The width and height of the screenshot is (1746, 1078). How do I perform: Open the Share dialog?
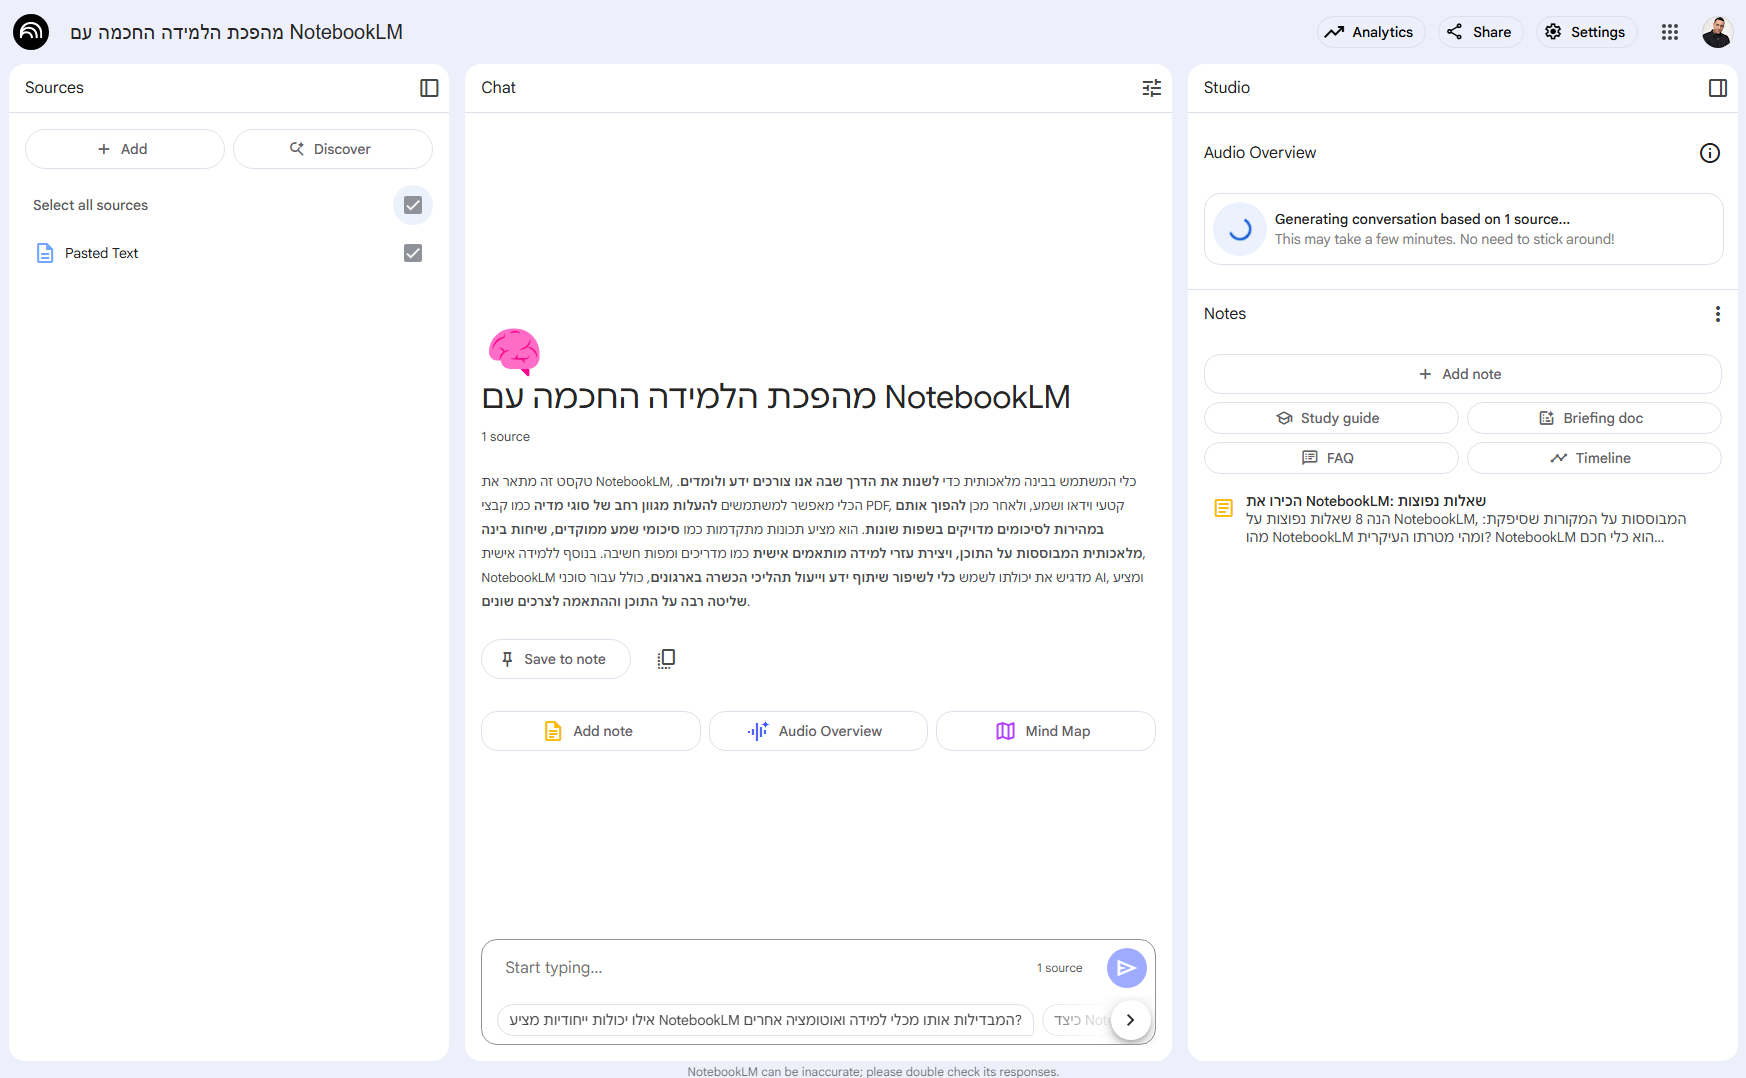1480,32
